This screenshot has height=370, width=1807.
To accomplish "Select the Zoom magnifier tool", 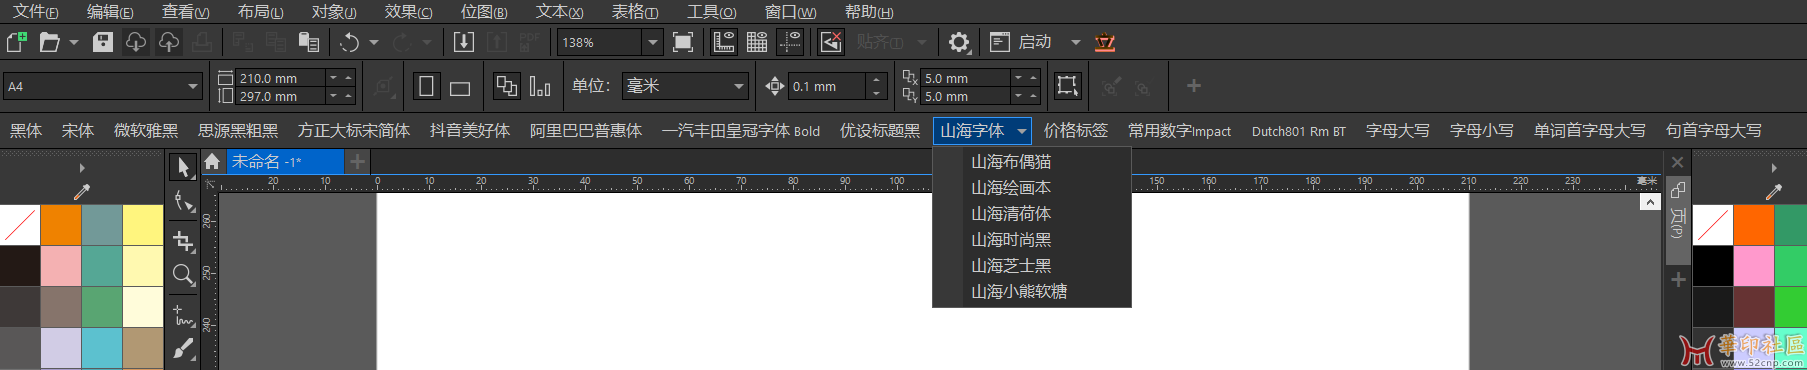I will (183, 275).
